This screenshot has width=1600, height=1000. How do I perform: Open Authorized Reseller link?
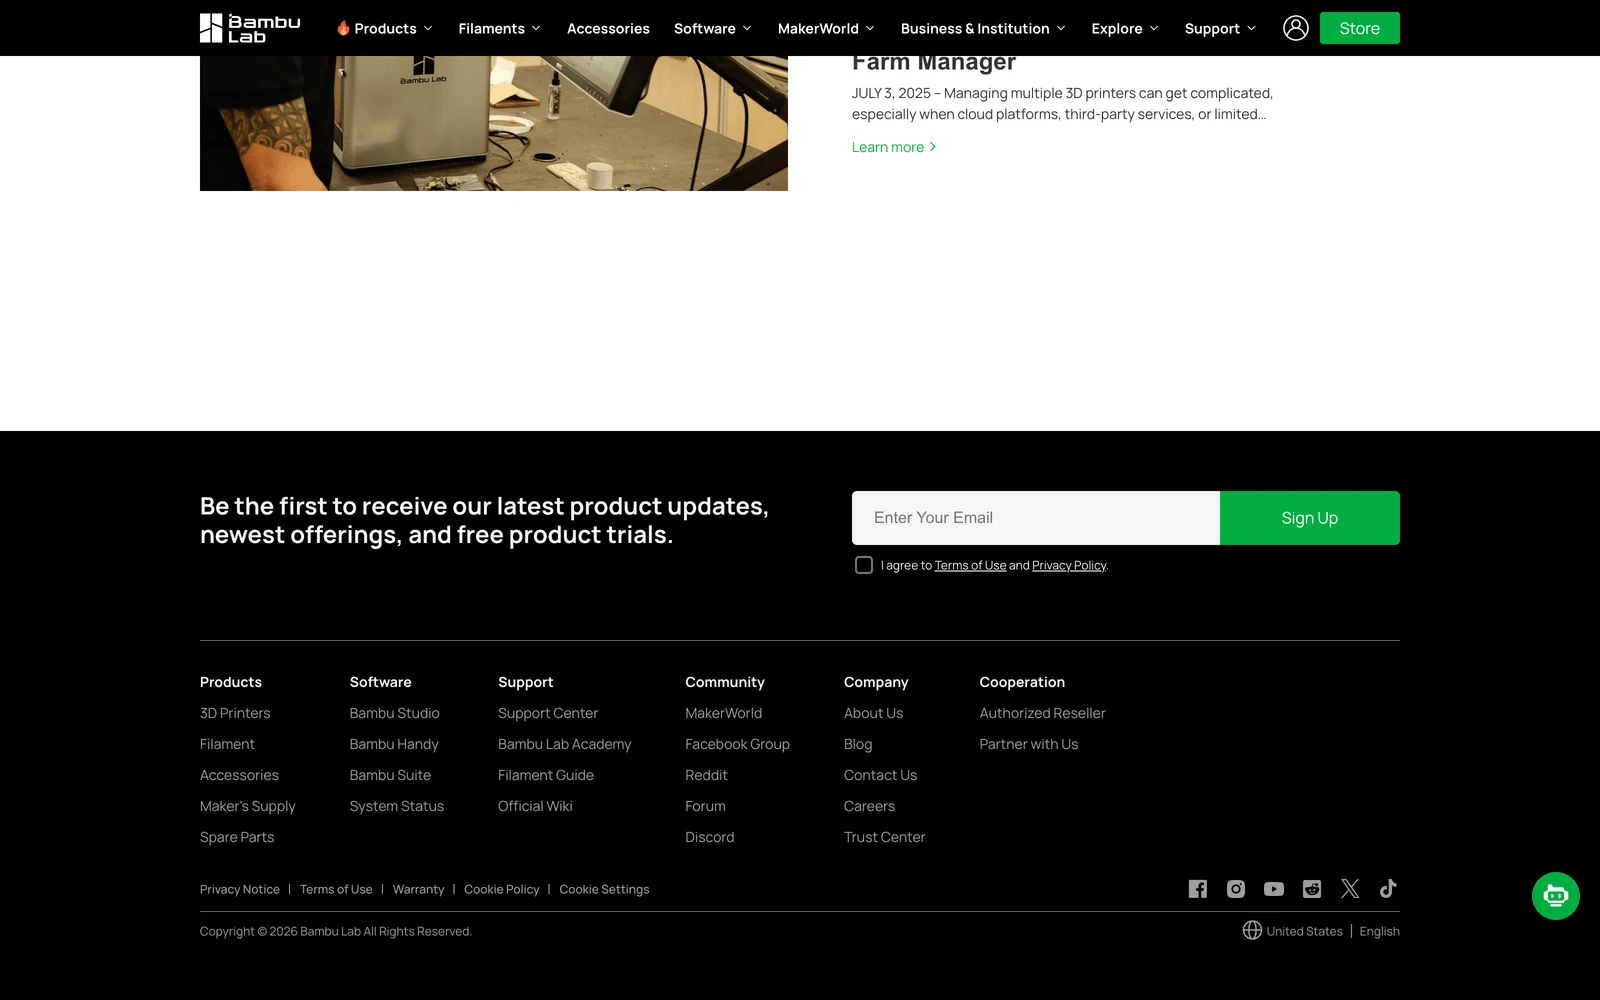coord(1042,713)
